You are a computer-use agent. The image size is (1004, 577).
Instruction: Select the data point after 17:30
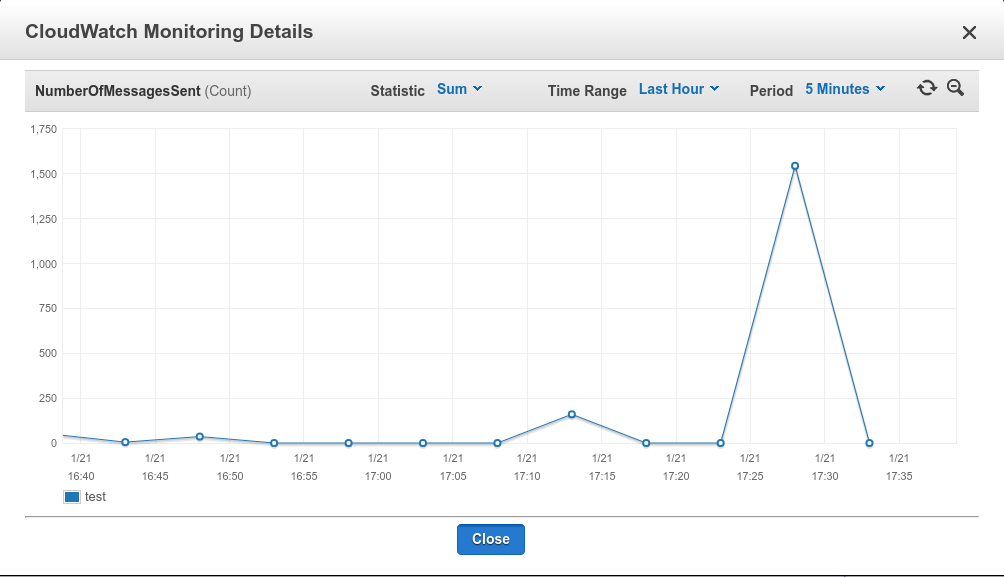[870, 443]
